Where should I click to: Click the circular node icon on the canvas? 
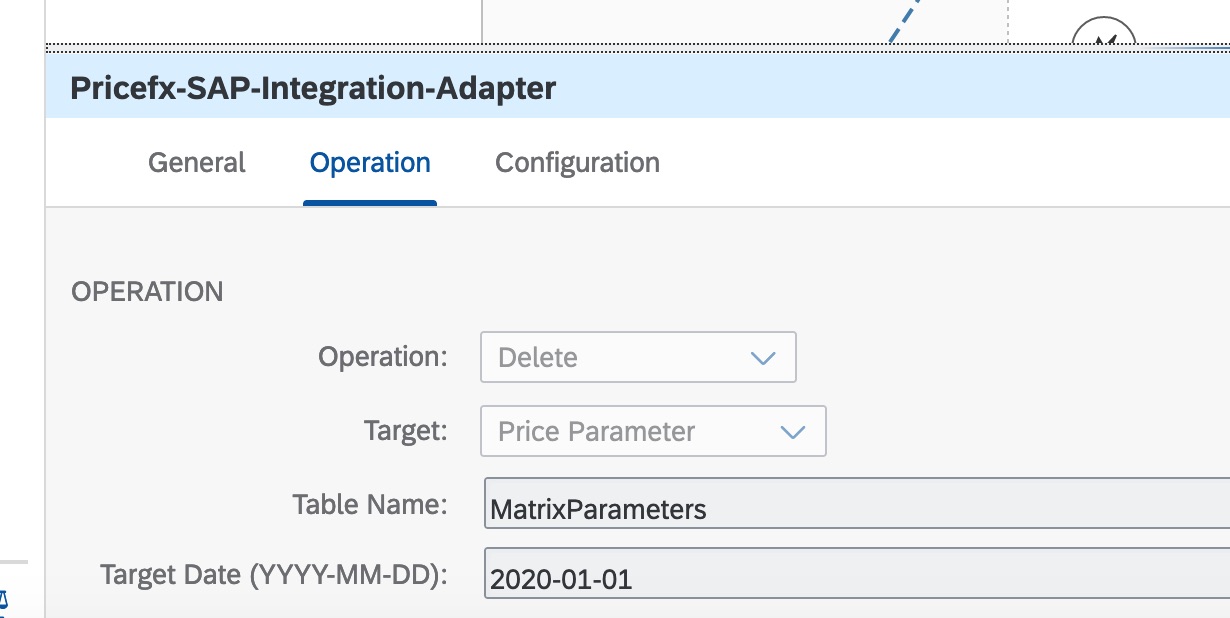(x=1103, y=35)
